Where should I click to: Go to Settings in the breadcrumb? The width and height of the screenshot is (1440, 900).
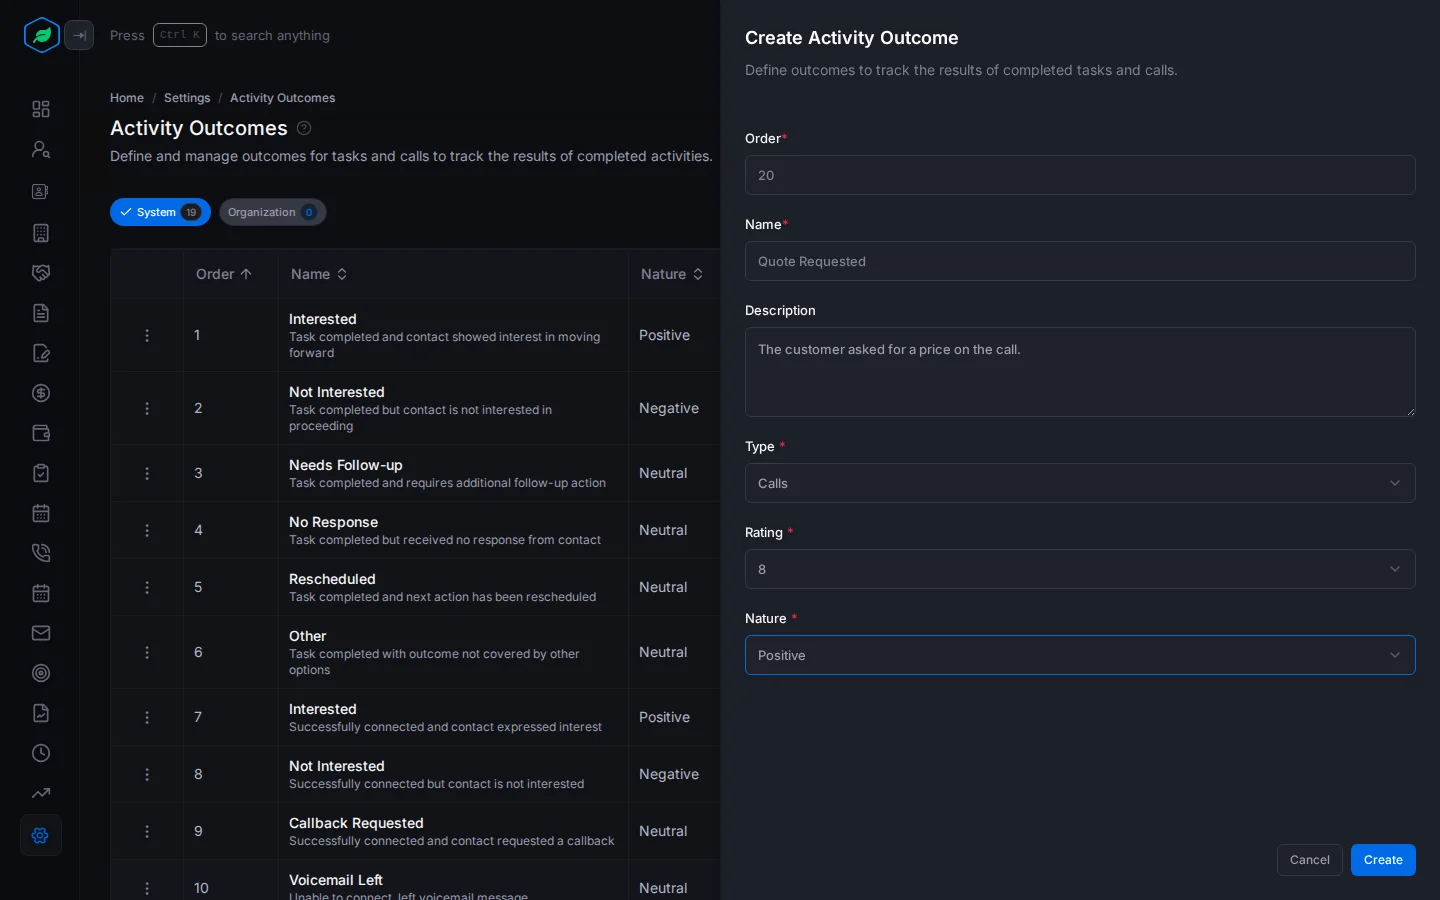coord(187,98)
